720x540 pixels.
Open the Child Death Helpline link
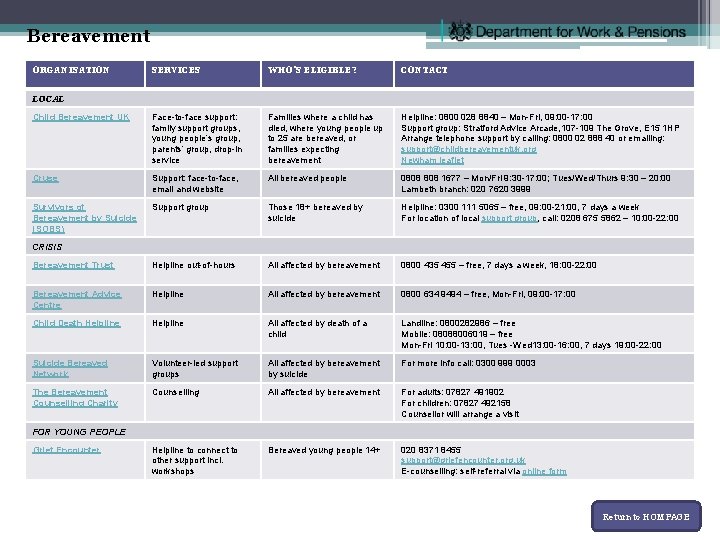click(77, 323)
